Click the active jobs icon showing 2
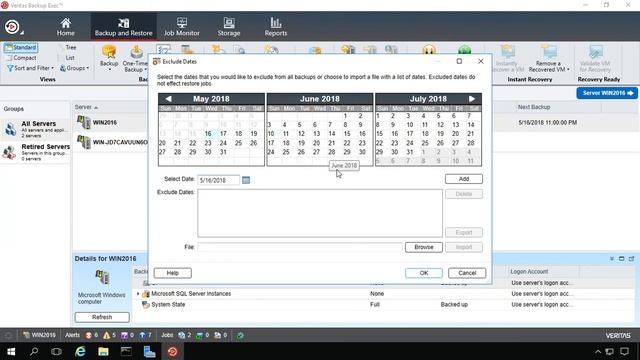Screen dimensions: 640x360 point(184,335)
